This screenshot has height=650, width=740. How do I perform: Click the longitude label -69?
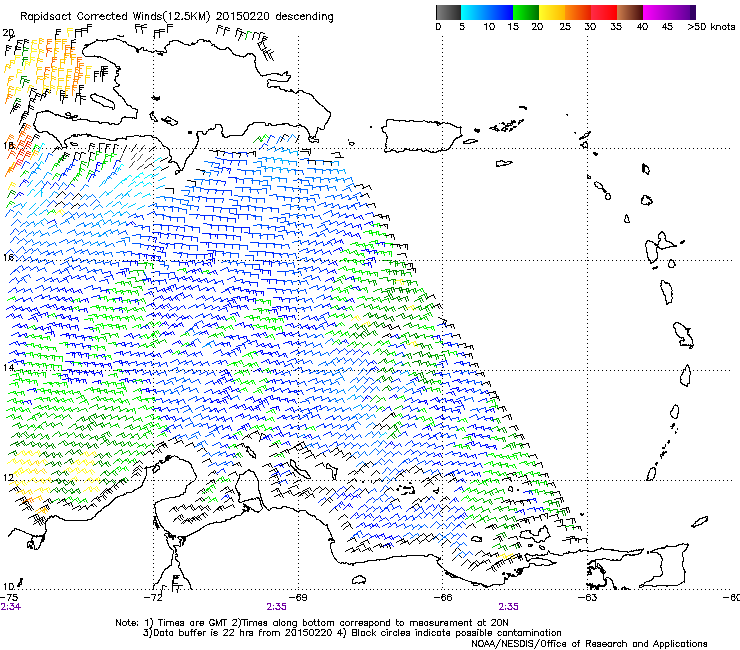[298, 598]
